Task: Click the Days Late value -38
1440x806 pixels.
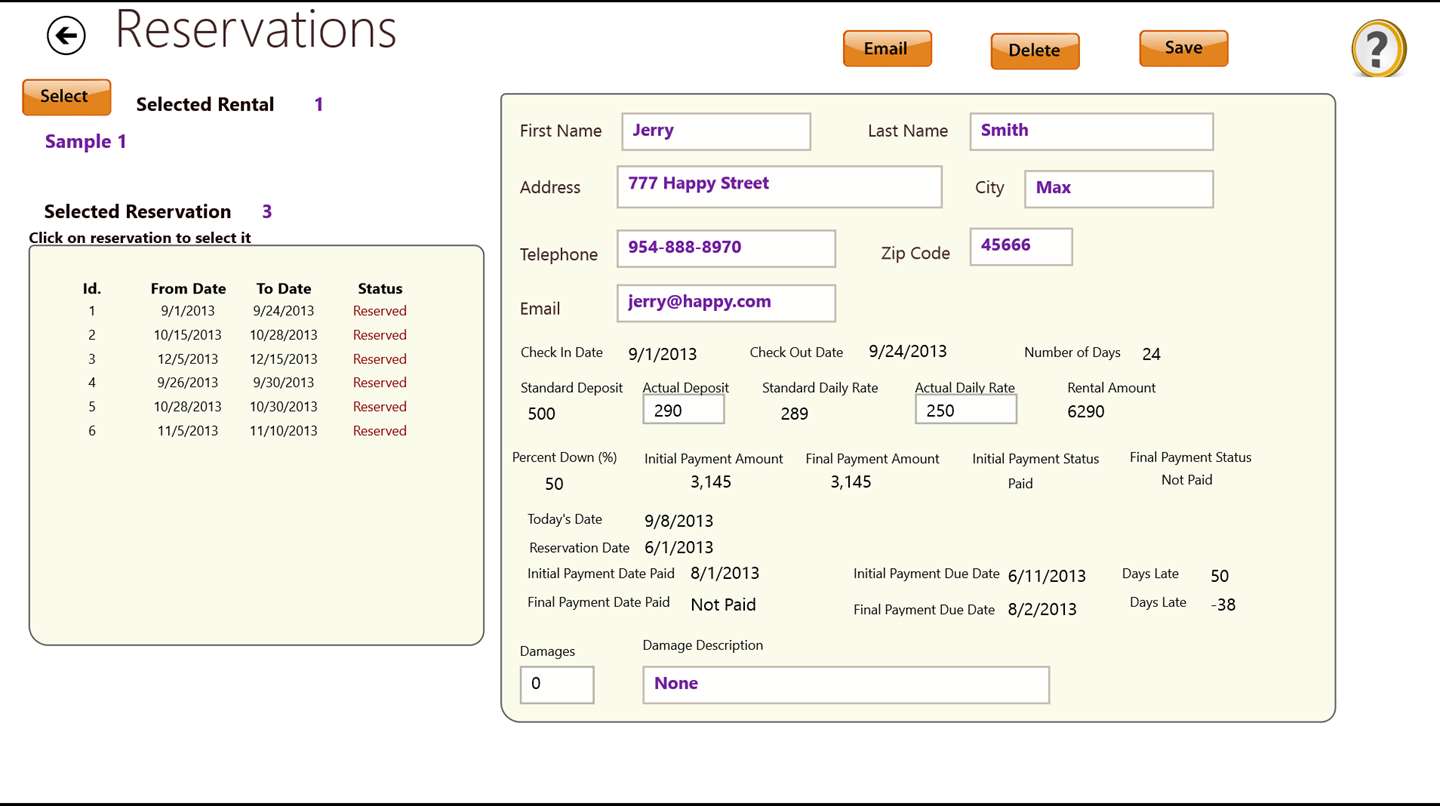Action: coord(1223,605)
